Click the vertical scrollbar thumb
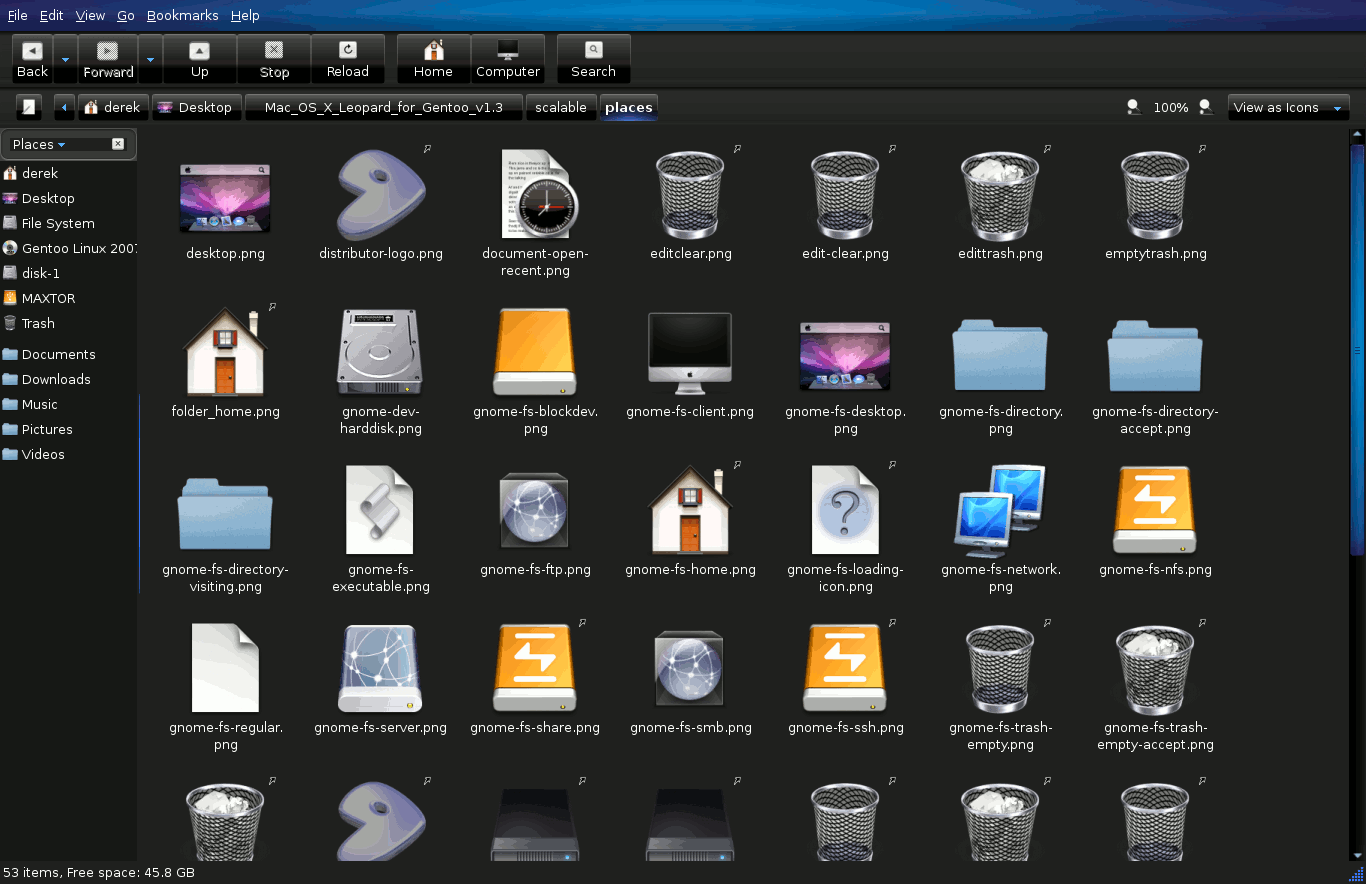1366x884 pixels. click(x=1357, y=350)
